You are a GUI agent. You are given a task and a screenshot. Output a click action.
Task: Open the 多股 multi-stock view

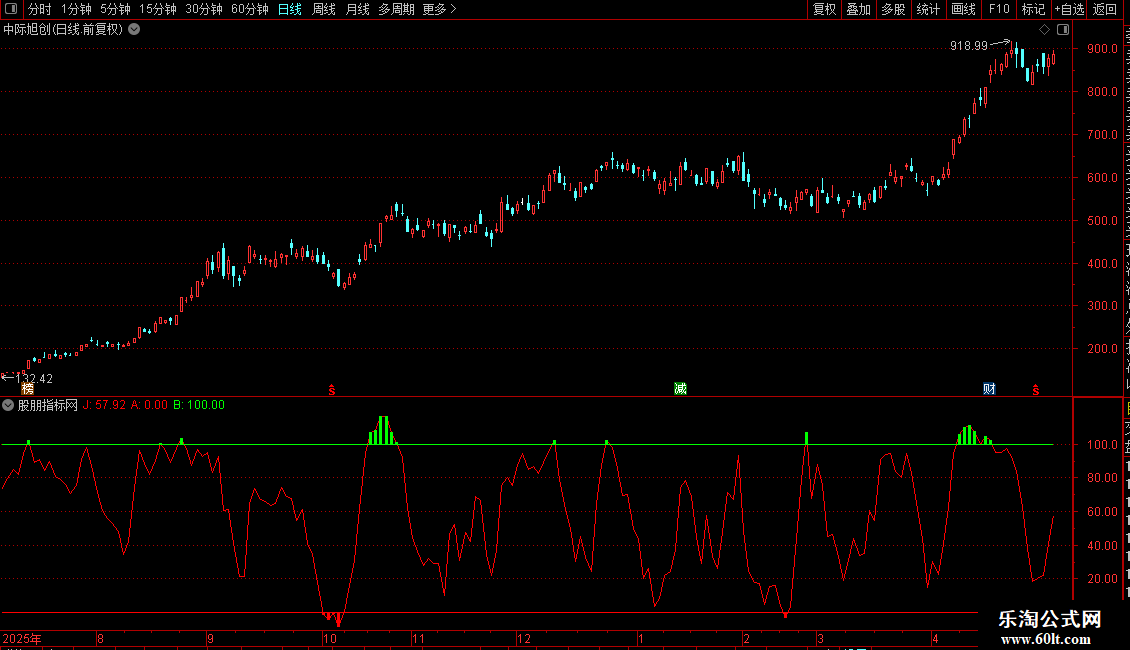[x=893, y=9]
